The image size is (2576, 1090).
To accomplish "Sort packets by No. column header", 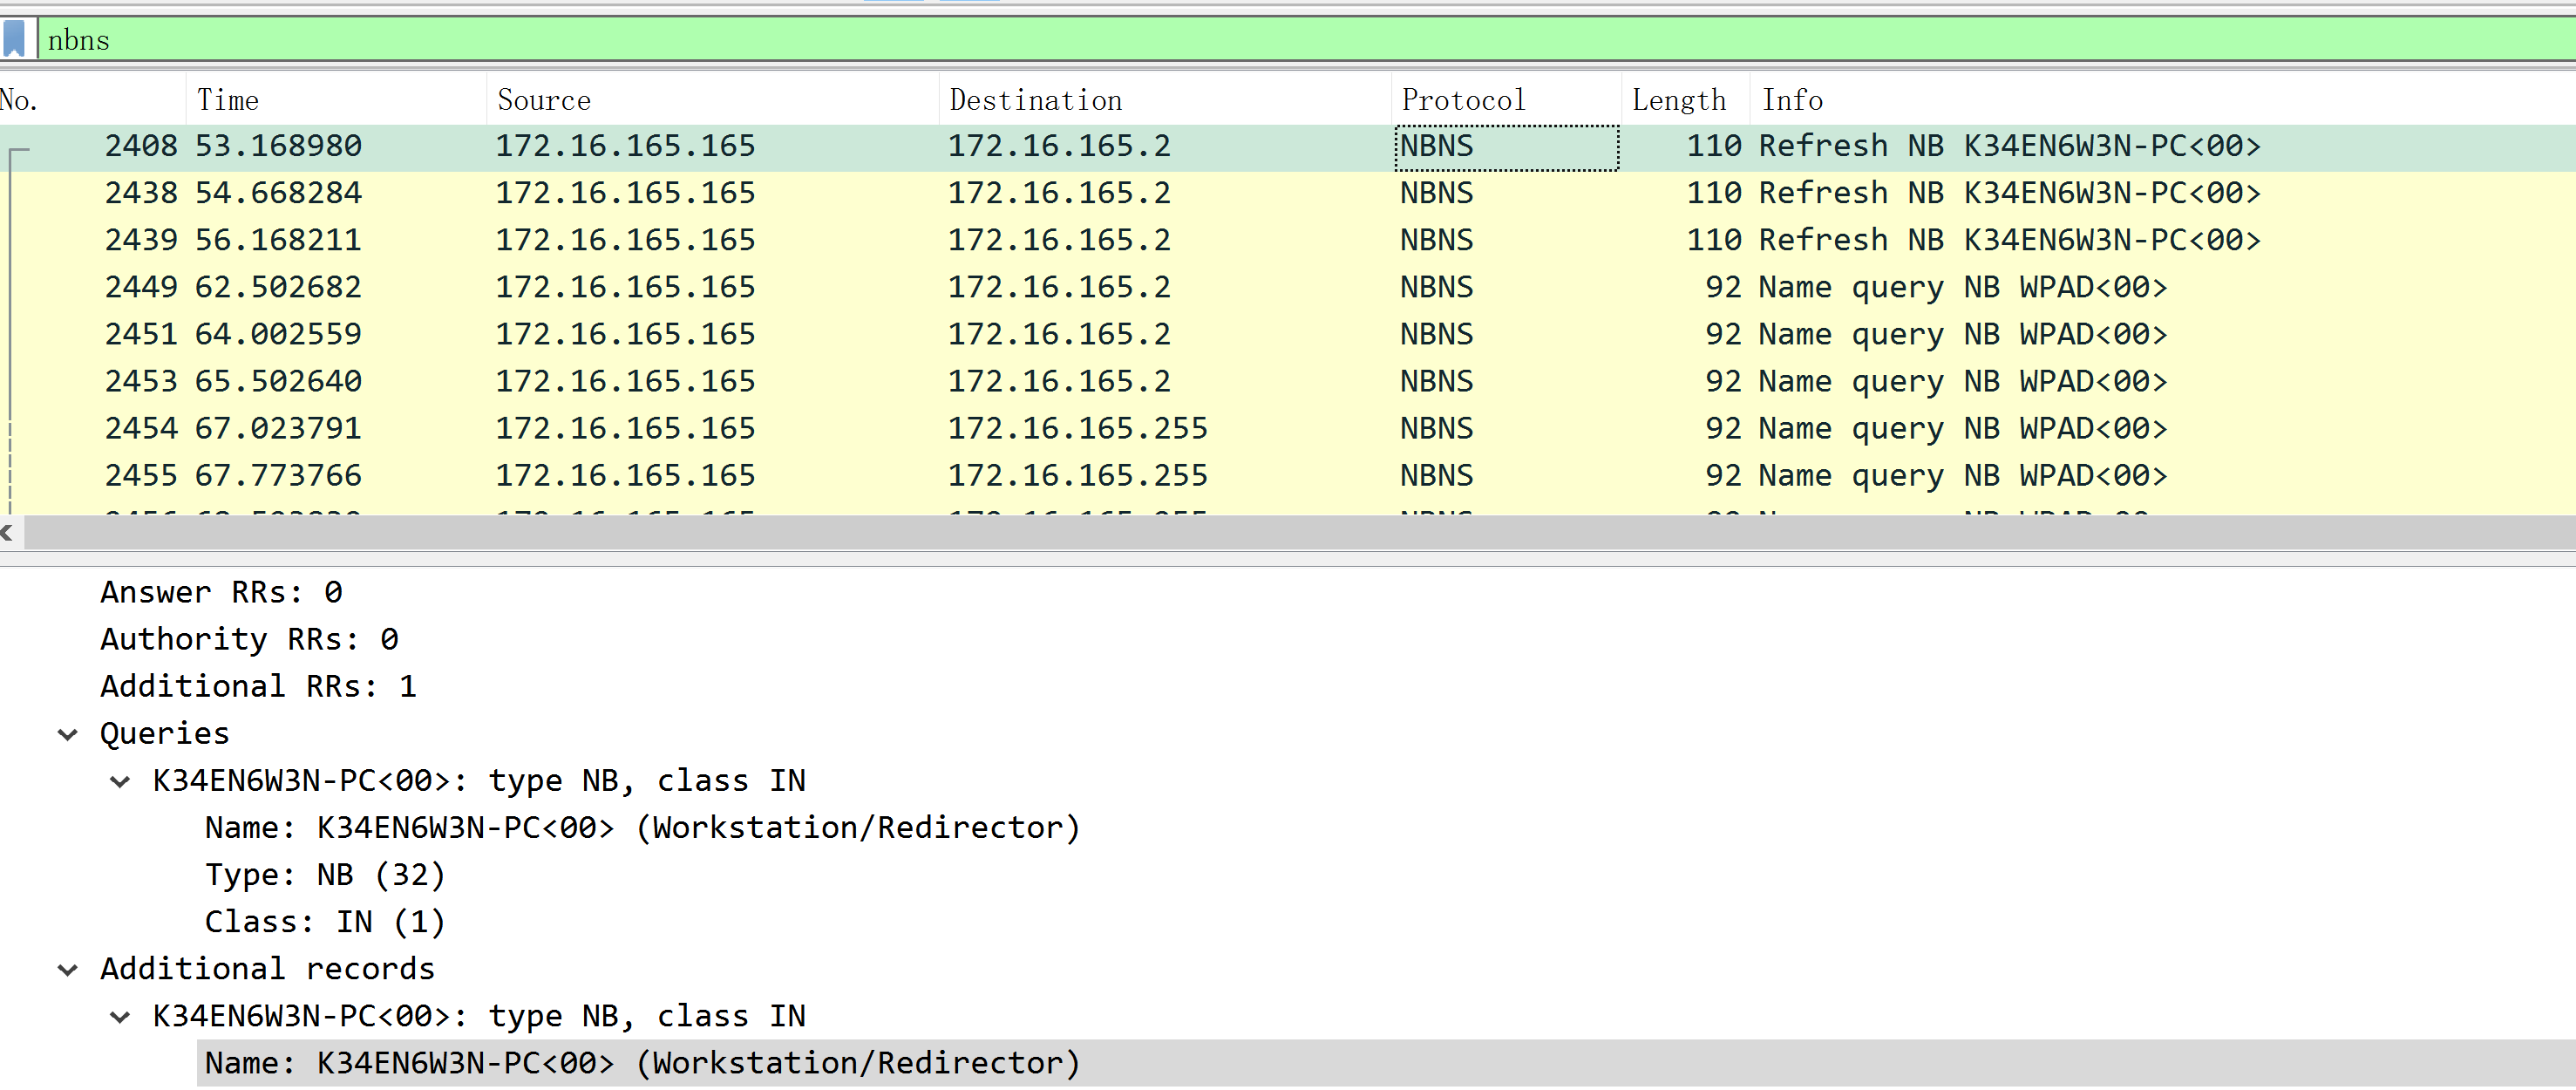I will click(92, 100).
